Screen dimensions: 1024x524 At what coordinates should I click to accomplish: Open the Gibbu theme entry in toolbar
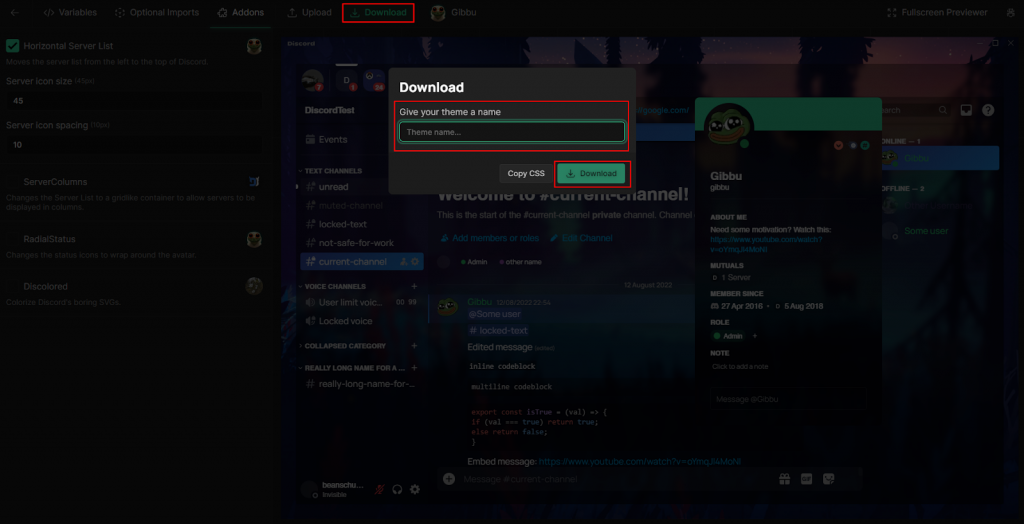pos(453,12)
